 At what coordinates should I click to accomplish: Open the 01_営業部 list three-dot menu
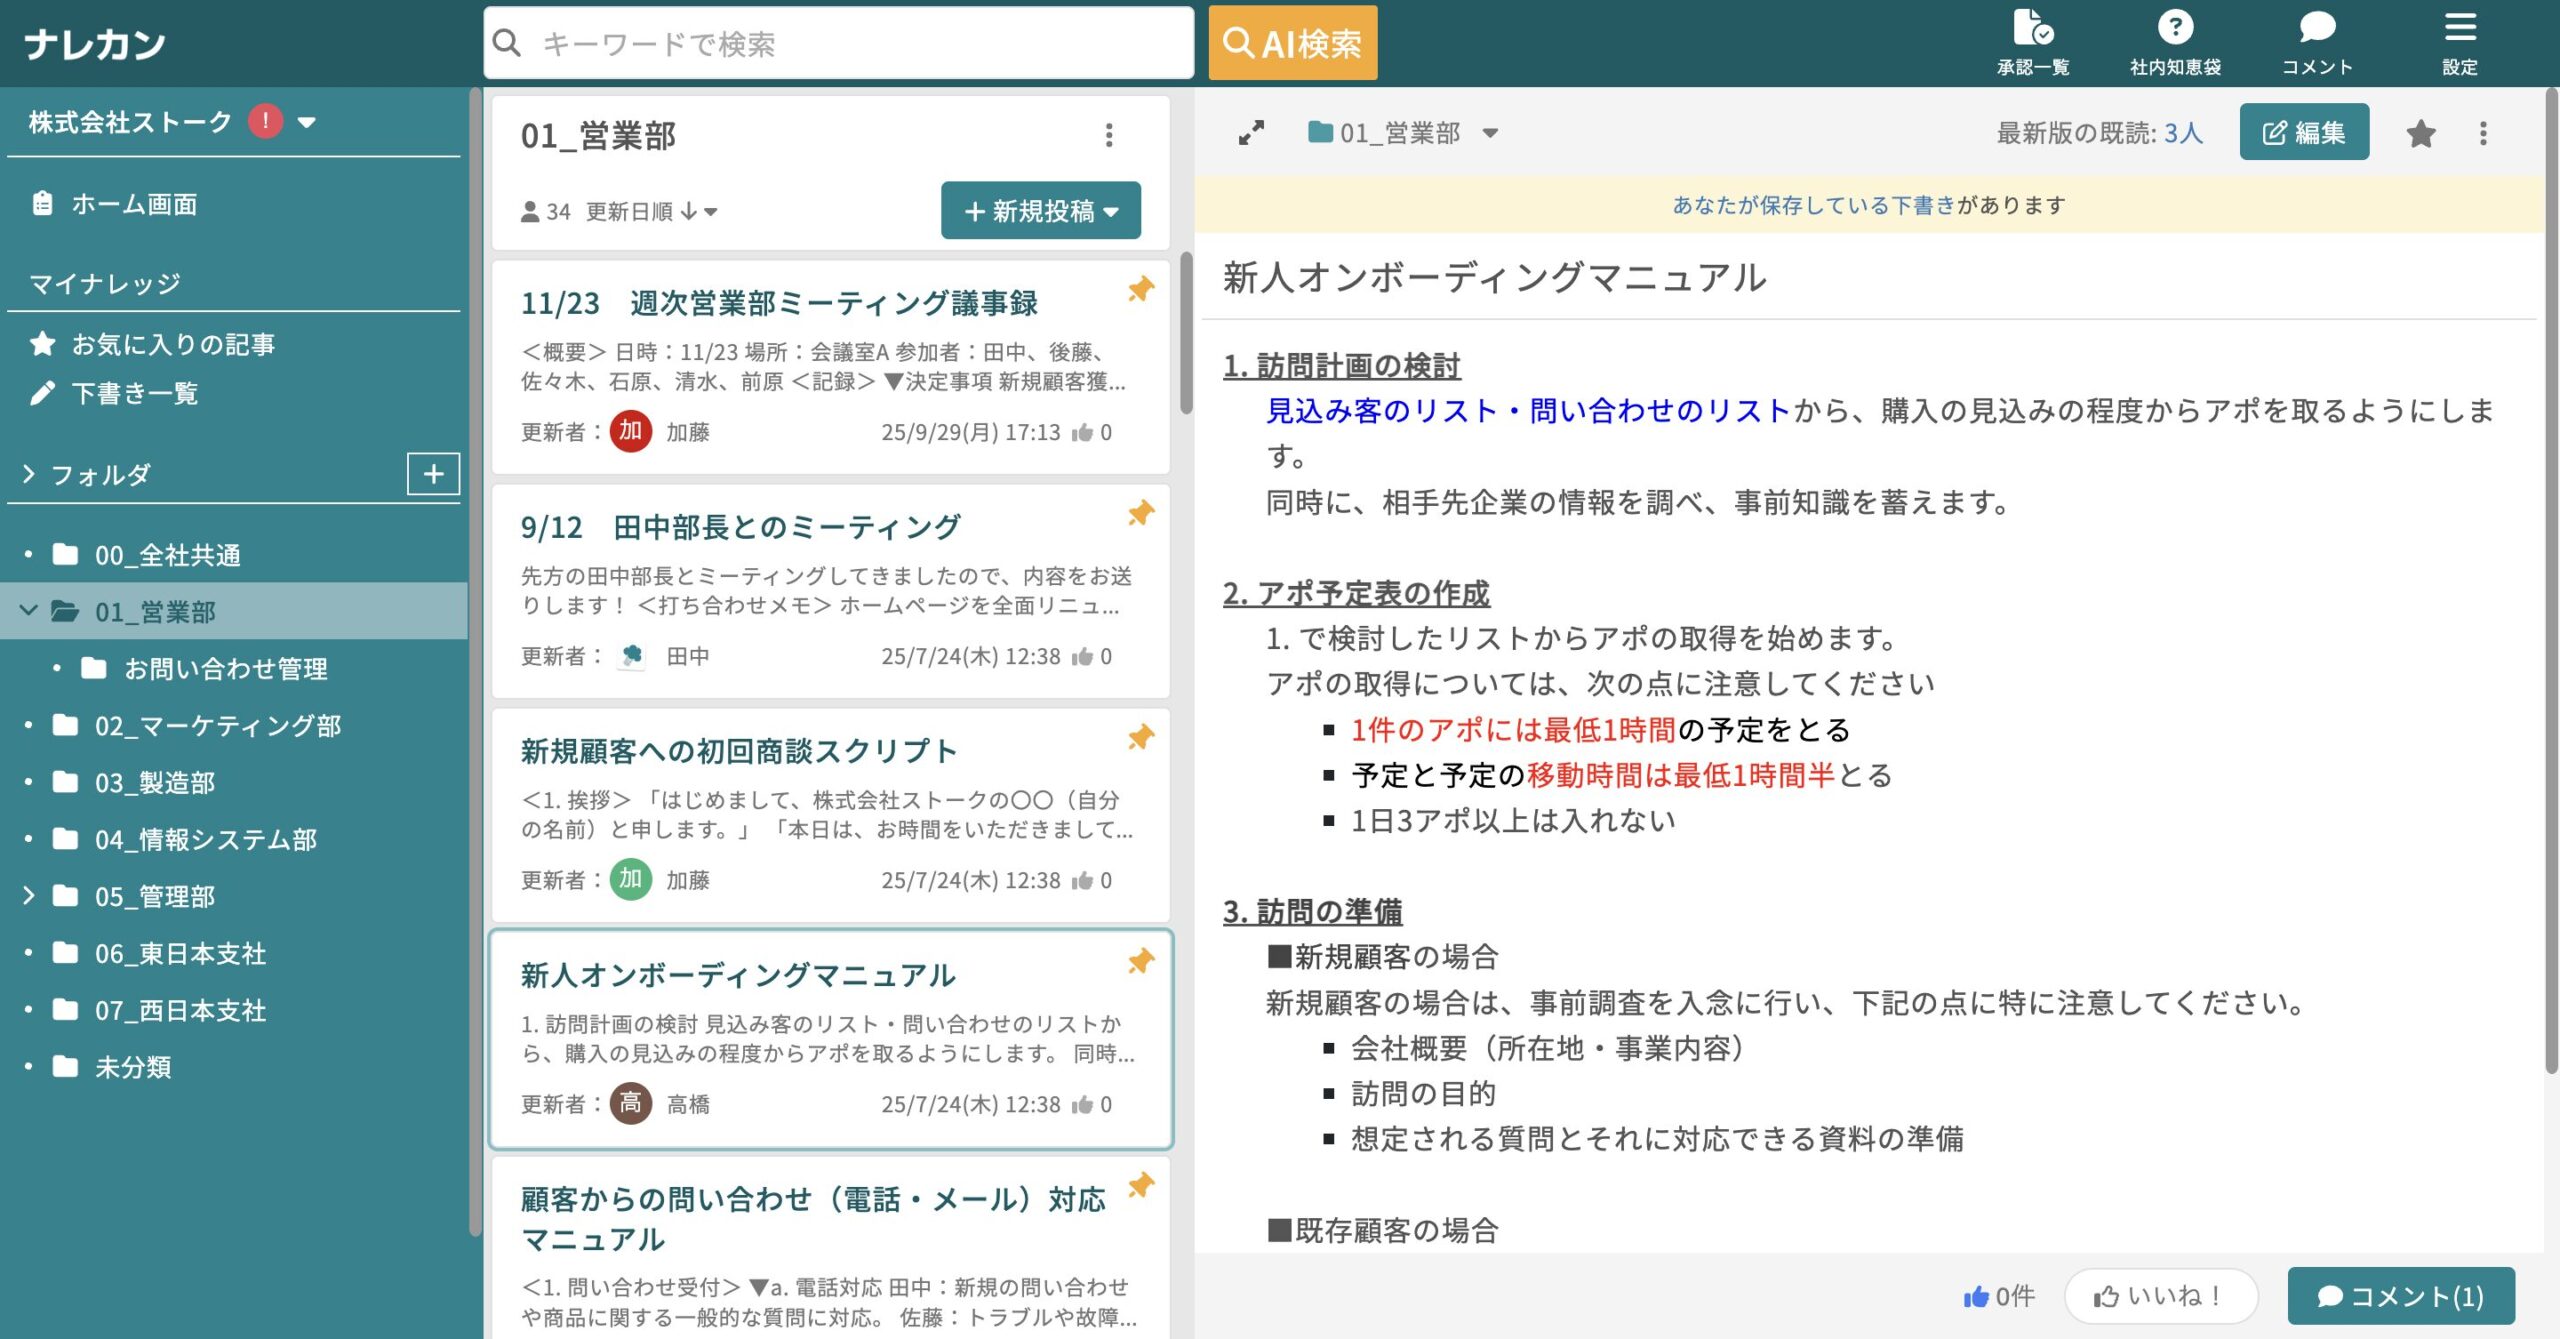[1109, 135]
